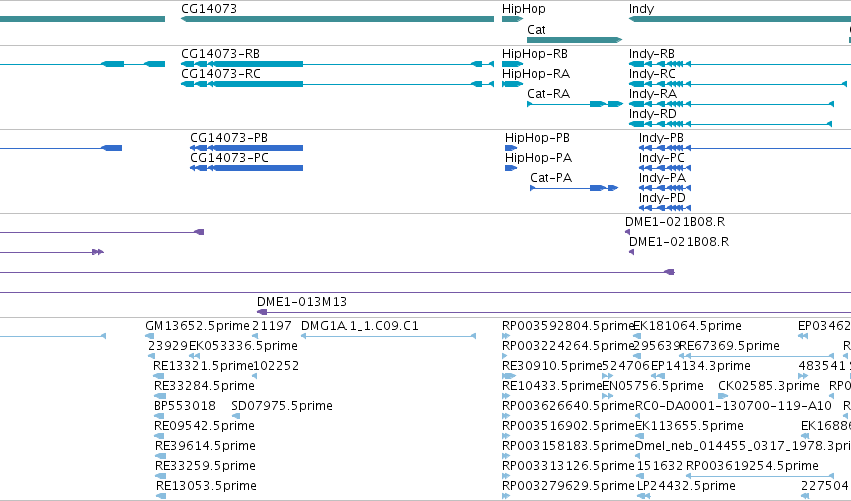
Task: Select the RE10433.5prime EST label
Action: tap(552, 386)
